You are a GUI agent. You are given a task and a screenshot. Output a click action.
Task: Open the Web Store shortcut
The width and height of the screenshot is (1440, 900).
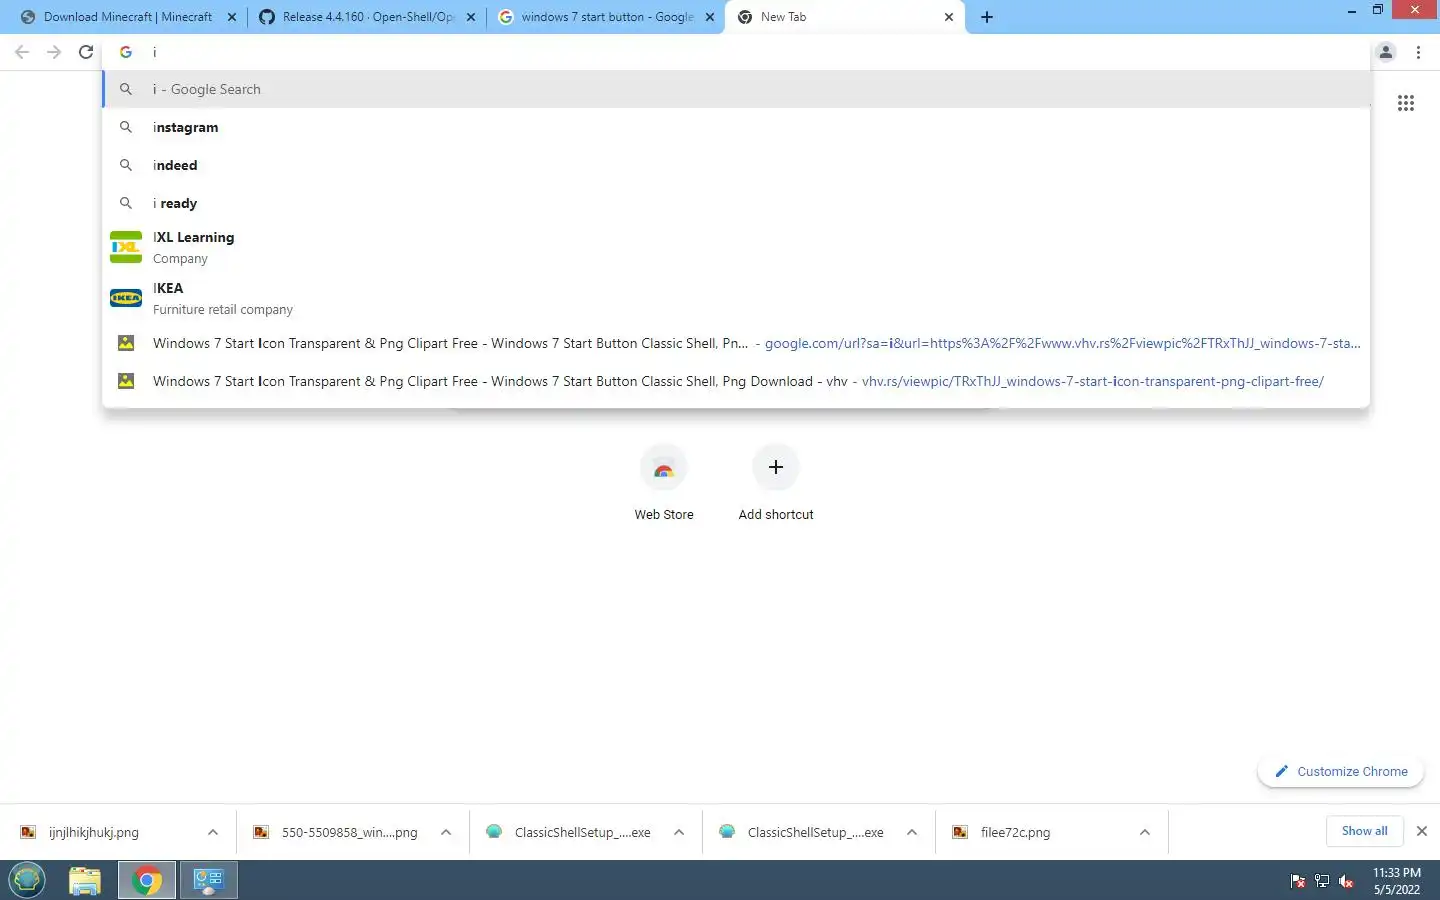pyautogui.click(x=664, y=483)
